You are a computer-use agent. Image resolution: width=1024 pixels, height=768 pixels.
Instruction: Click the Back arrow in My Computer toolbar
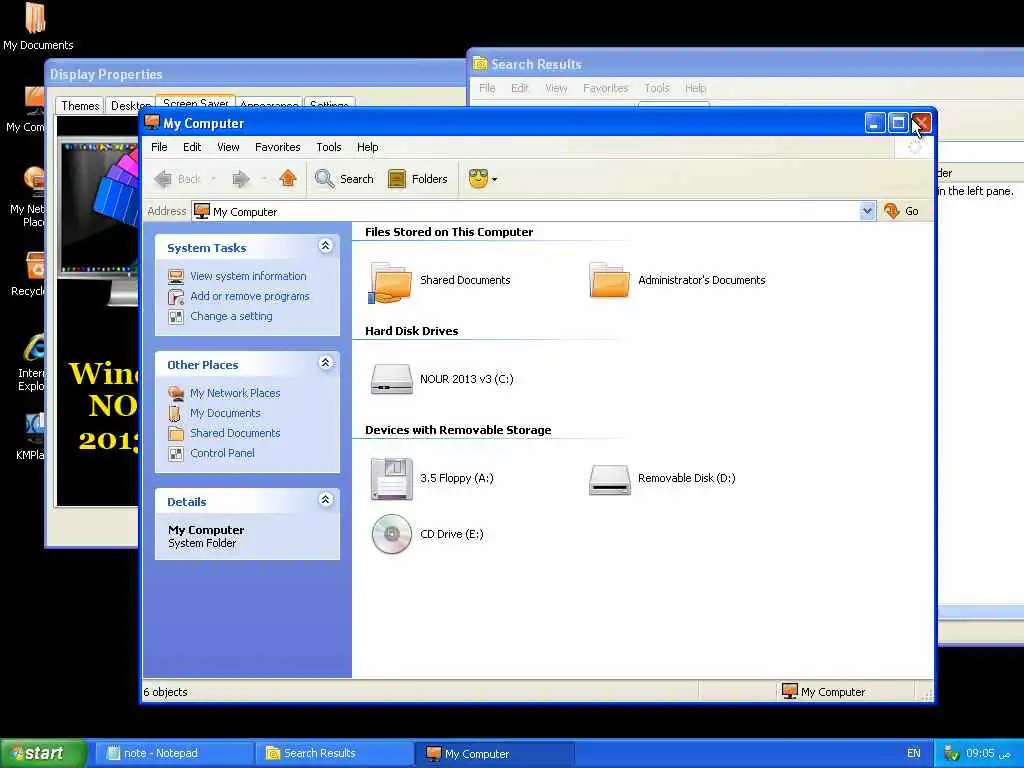(x=163, y=179)
